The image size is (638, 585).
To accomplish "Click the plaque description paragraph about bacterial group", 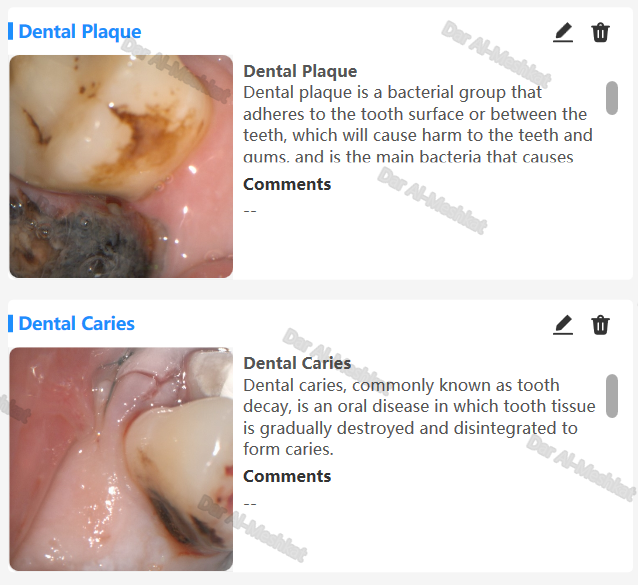I will tap(418, 124).
